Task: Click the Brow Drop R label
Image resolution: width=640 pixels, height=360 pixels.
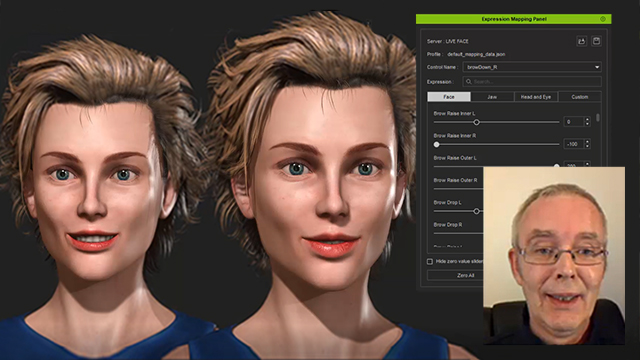Action: [448, 224]
